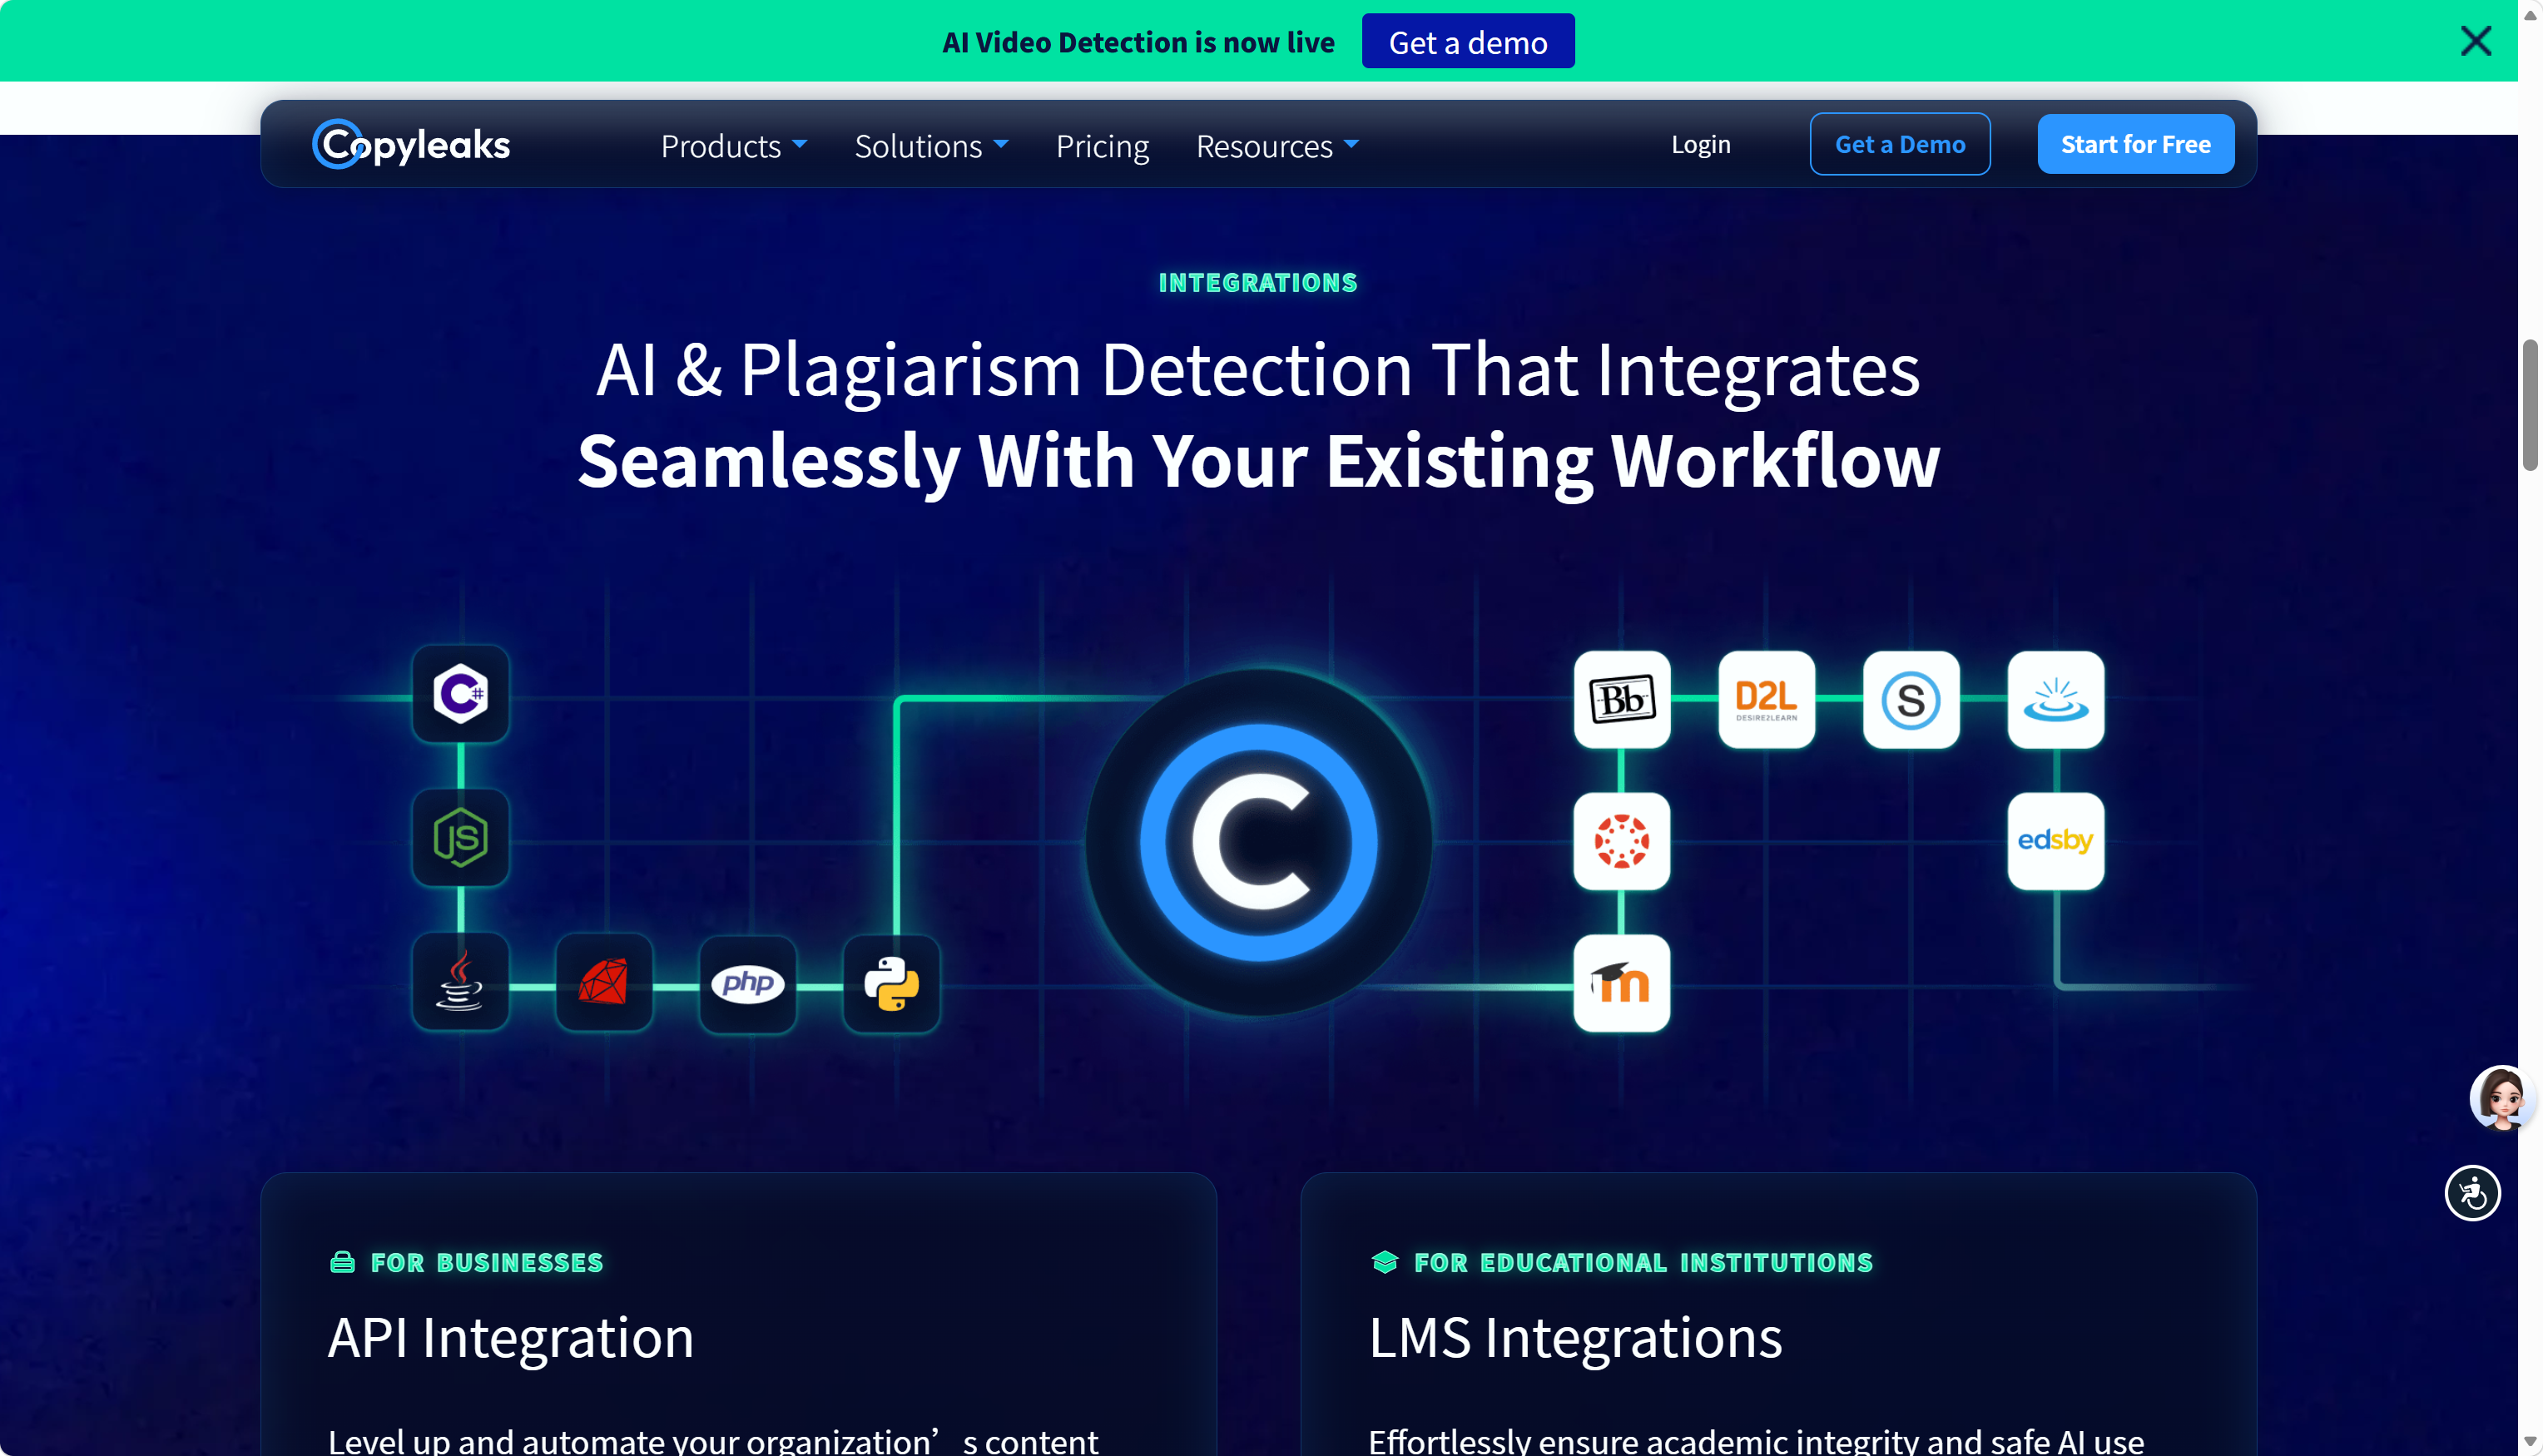Select the Python integration icon
Screen dimensions: 2543x1456
[x=892, y=984]
